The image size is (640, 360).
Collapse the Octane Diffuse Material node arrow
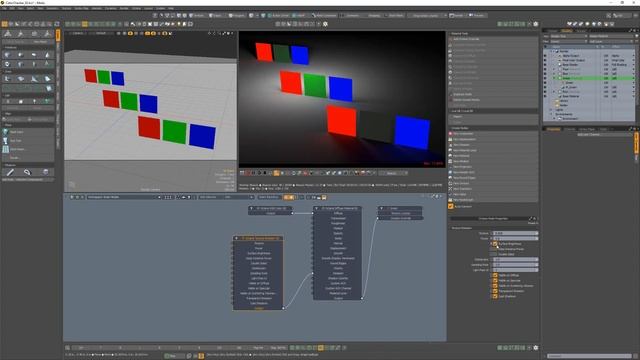pyautogui.click(x=317, y=208)
